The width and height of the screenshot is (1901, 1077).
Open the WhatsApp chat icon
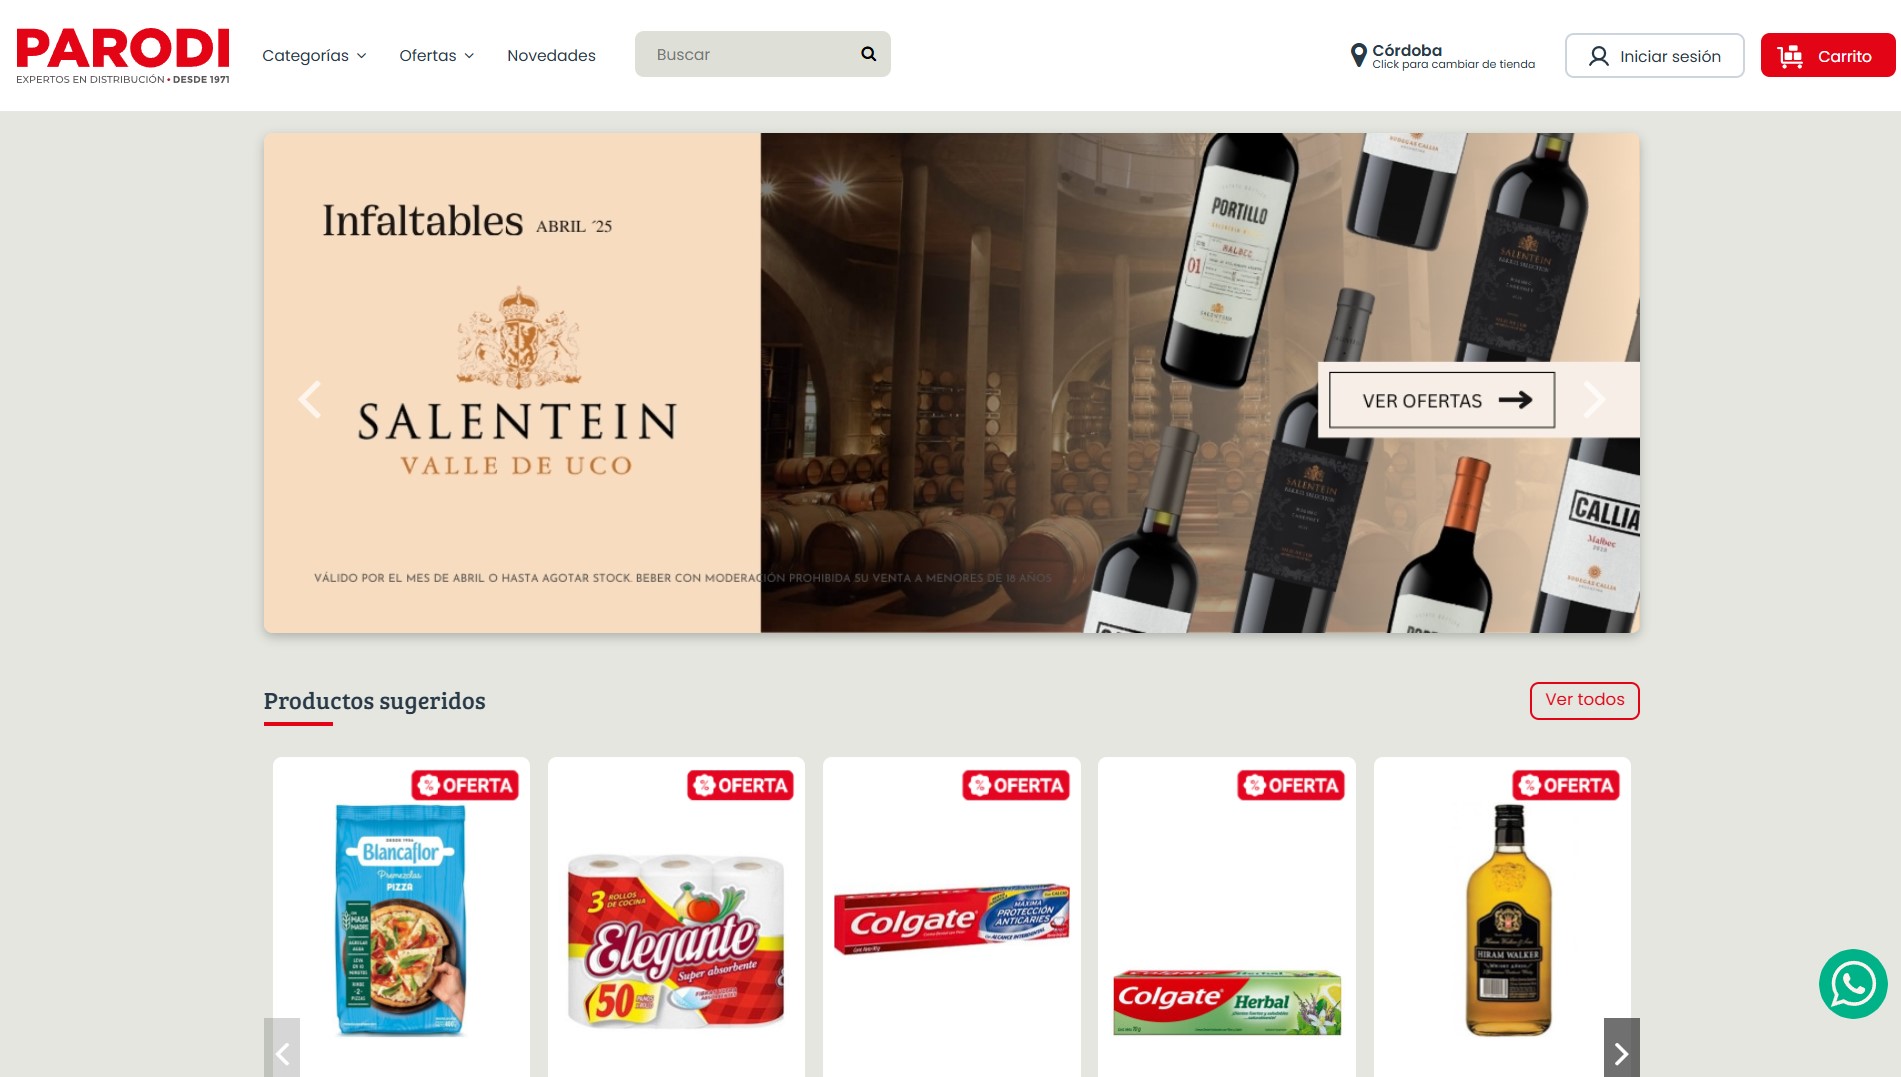tap(1853, 984)
